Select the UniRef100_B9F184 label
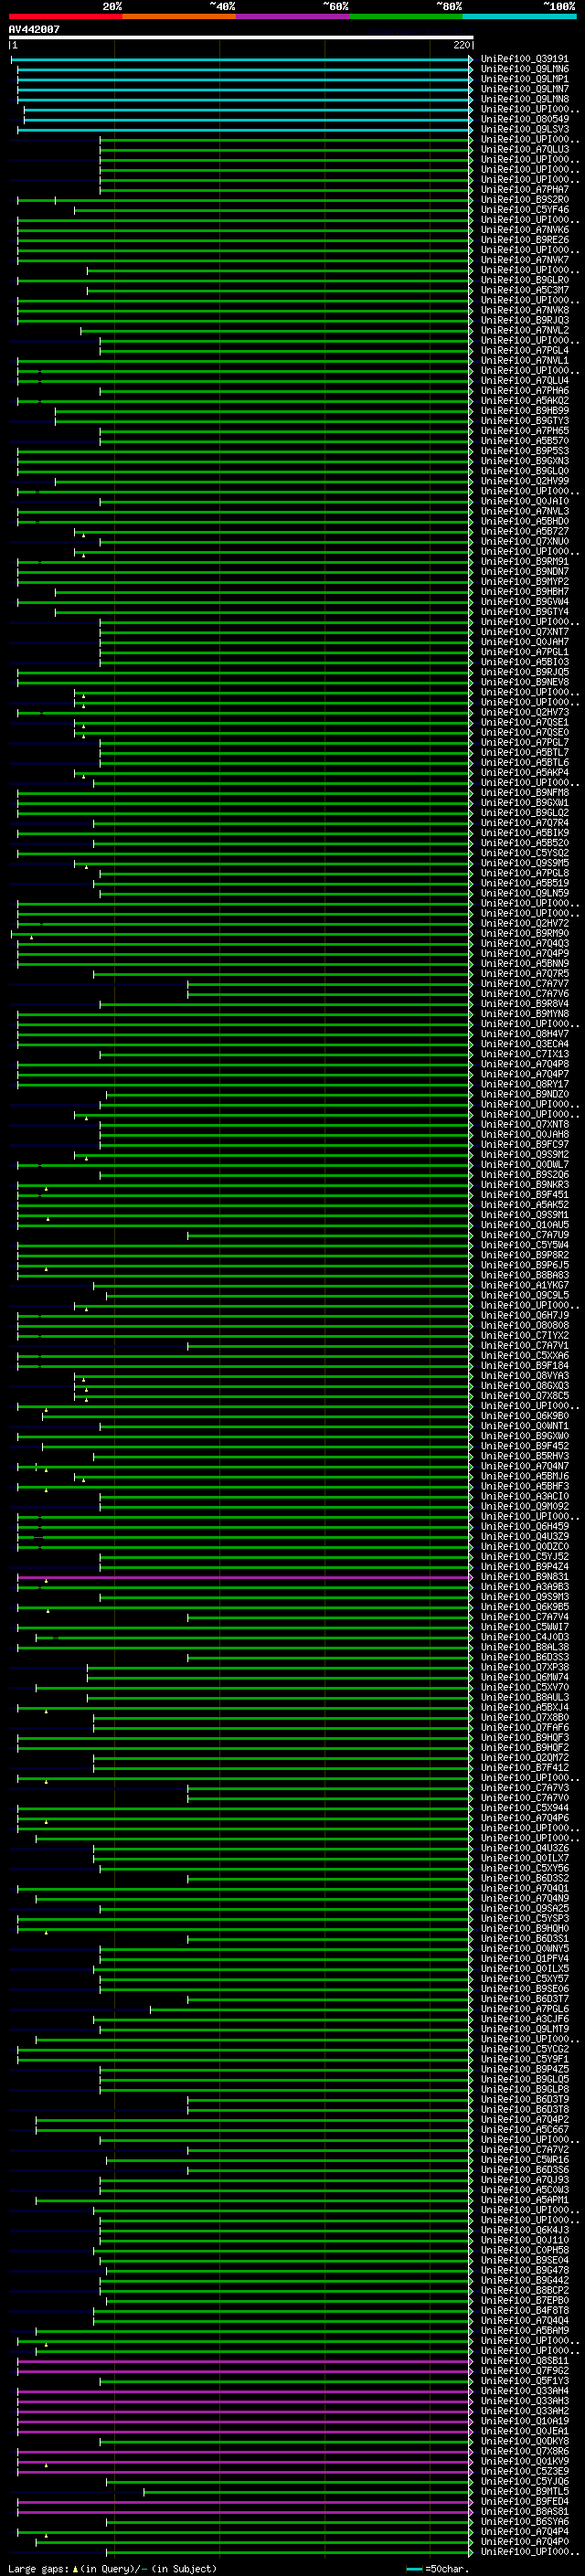Image resolution: width=585 pixels, height=2576 pixels. tap(524, 1366)
